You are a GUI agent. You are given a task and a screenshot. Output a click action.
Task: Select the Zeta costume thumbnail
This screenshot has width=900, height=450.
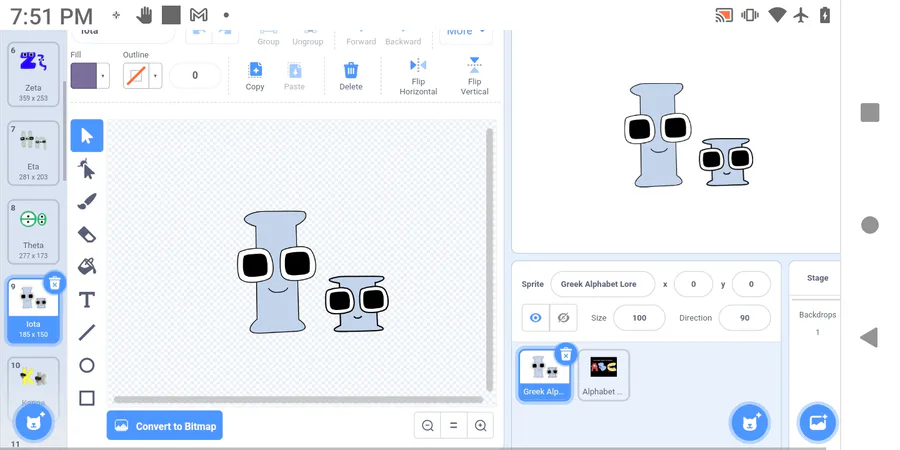(x=33, y=75)
